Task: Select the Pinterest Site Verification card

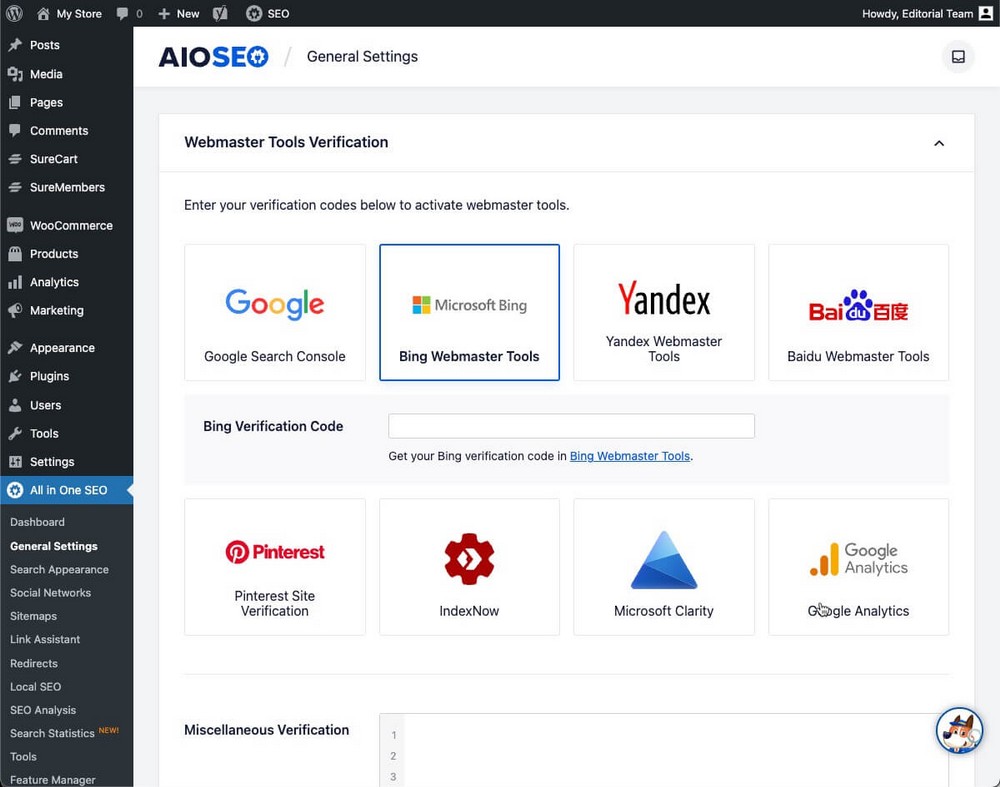Action: [275, 567]
